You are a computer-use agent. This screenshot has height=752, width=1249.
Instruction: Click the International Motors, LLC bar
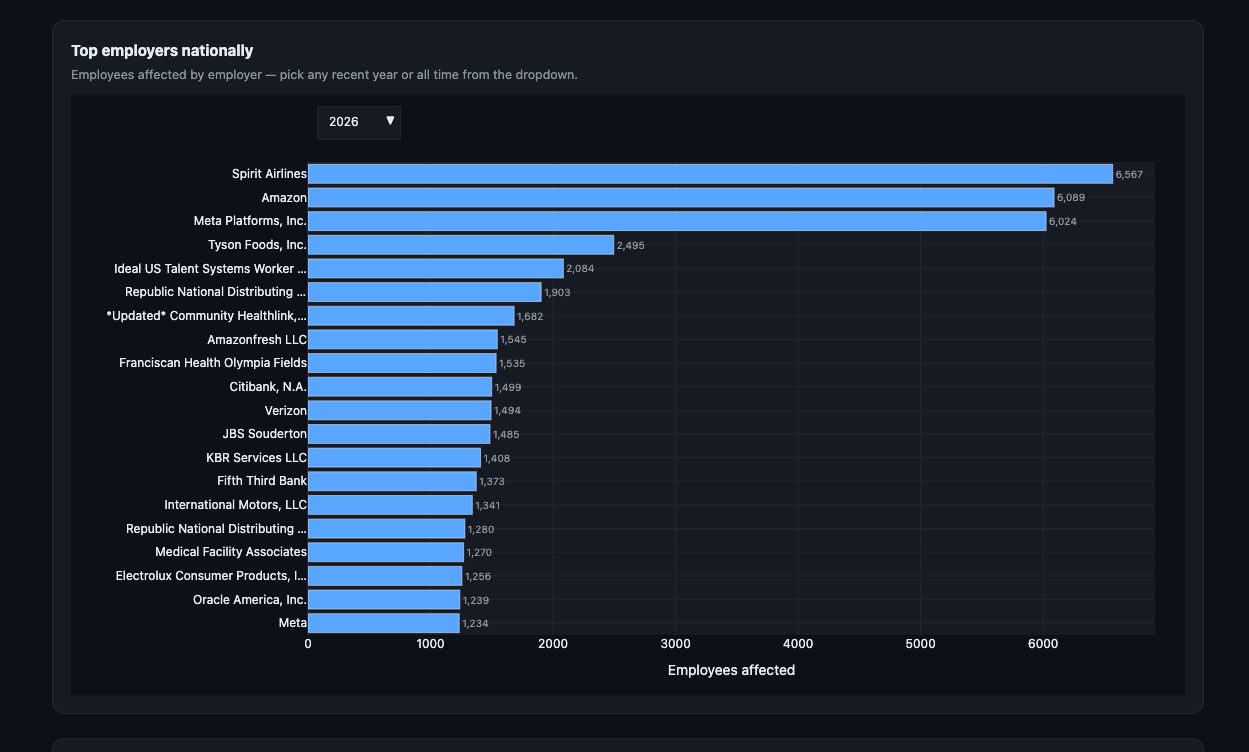[x=390, y=505]
